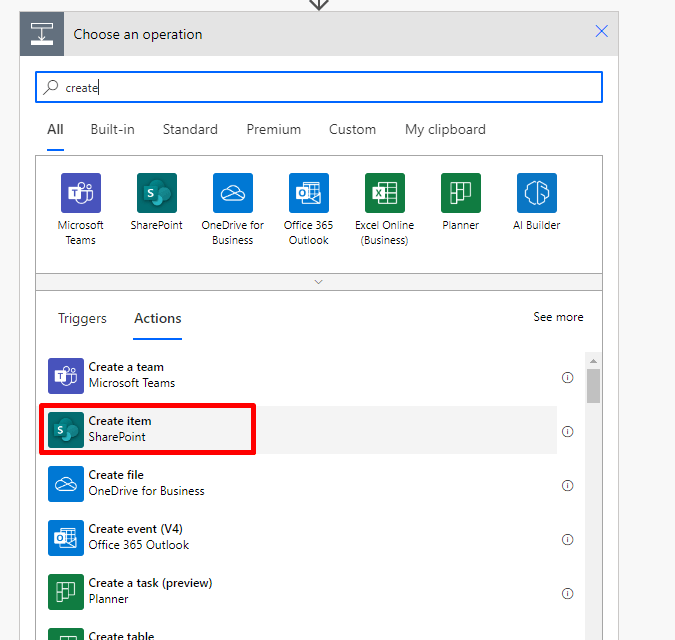The width and height of the screenshot is (675, 640).
Task: Select the SharePoint connector icon
Action: coord(156,193)
